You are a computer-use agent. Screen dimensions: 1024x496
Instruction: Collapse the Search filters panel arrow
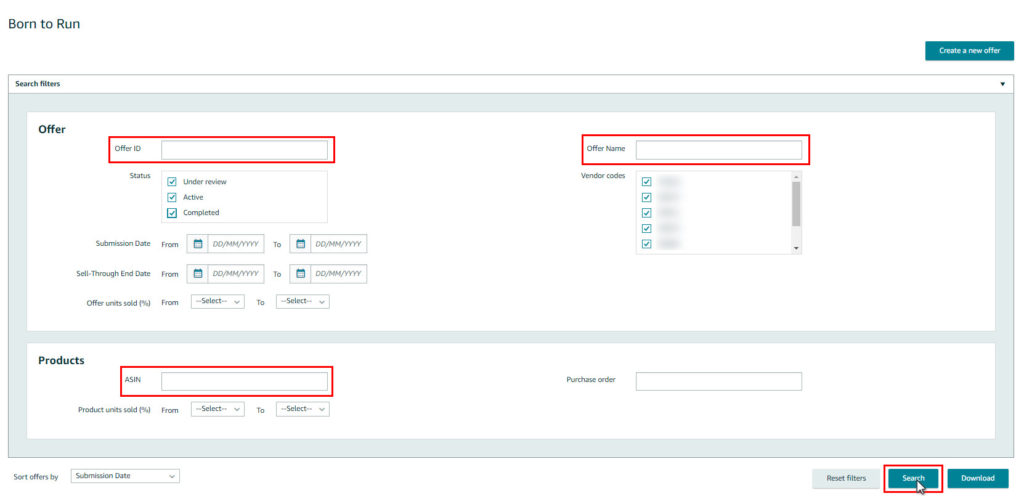pos(1002,84)
